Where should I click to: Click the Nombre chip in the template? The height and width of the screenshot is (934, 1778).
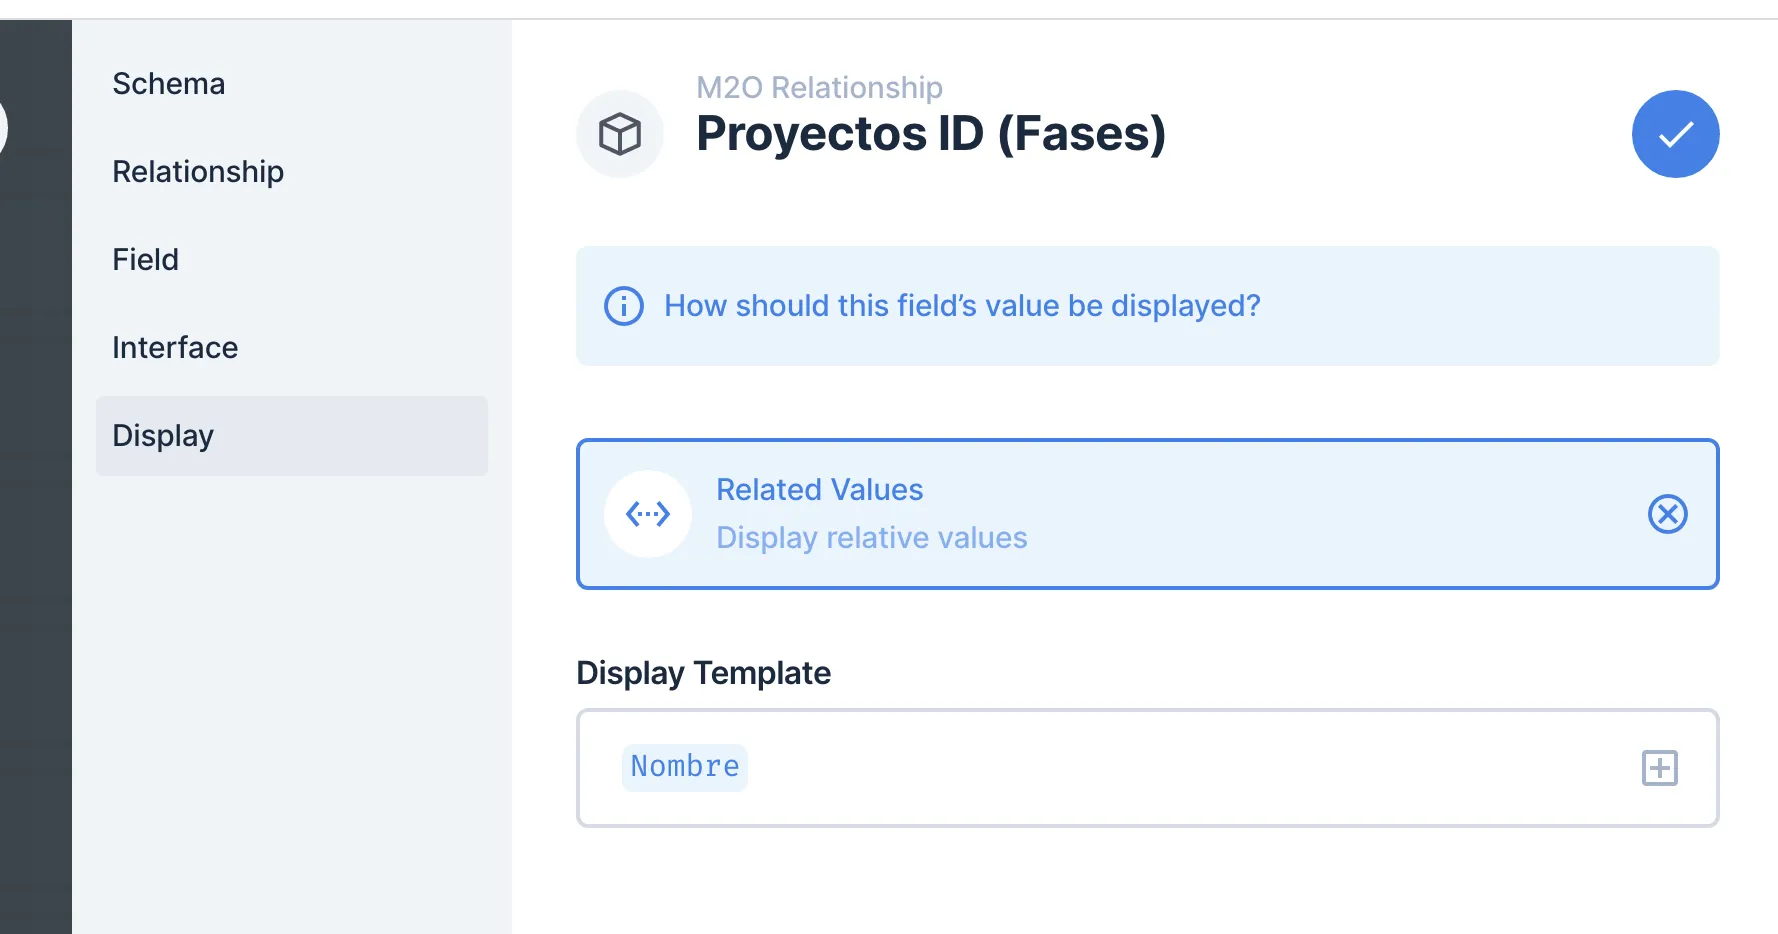pos(685,767)
